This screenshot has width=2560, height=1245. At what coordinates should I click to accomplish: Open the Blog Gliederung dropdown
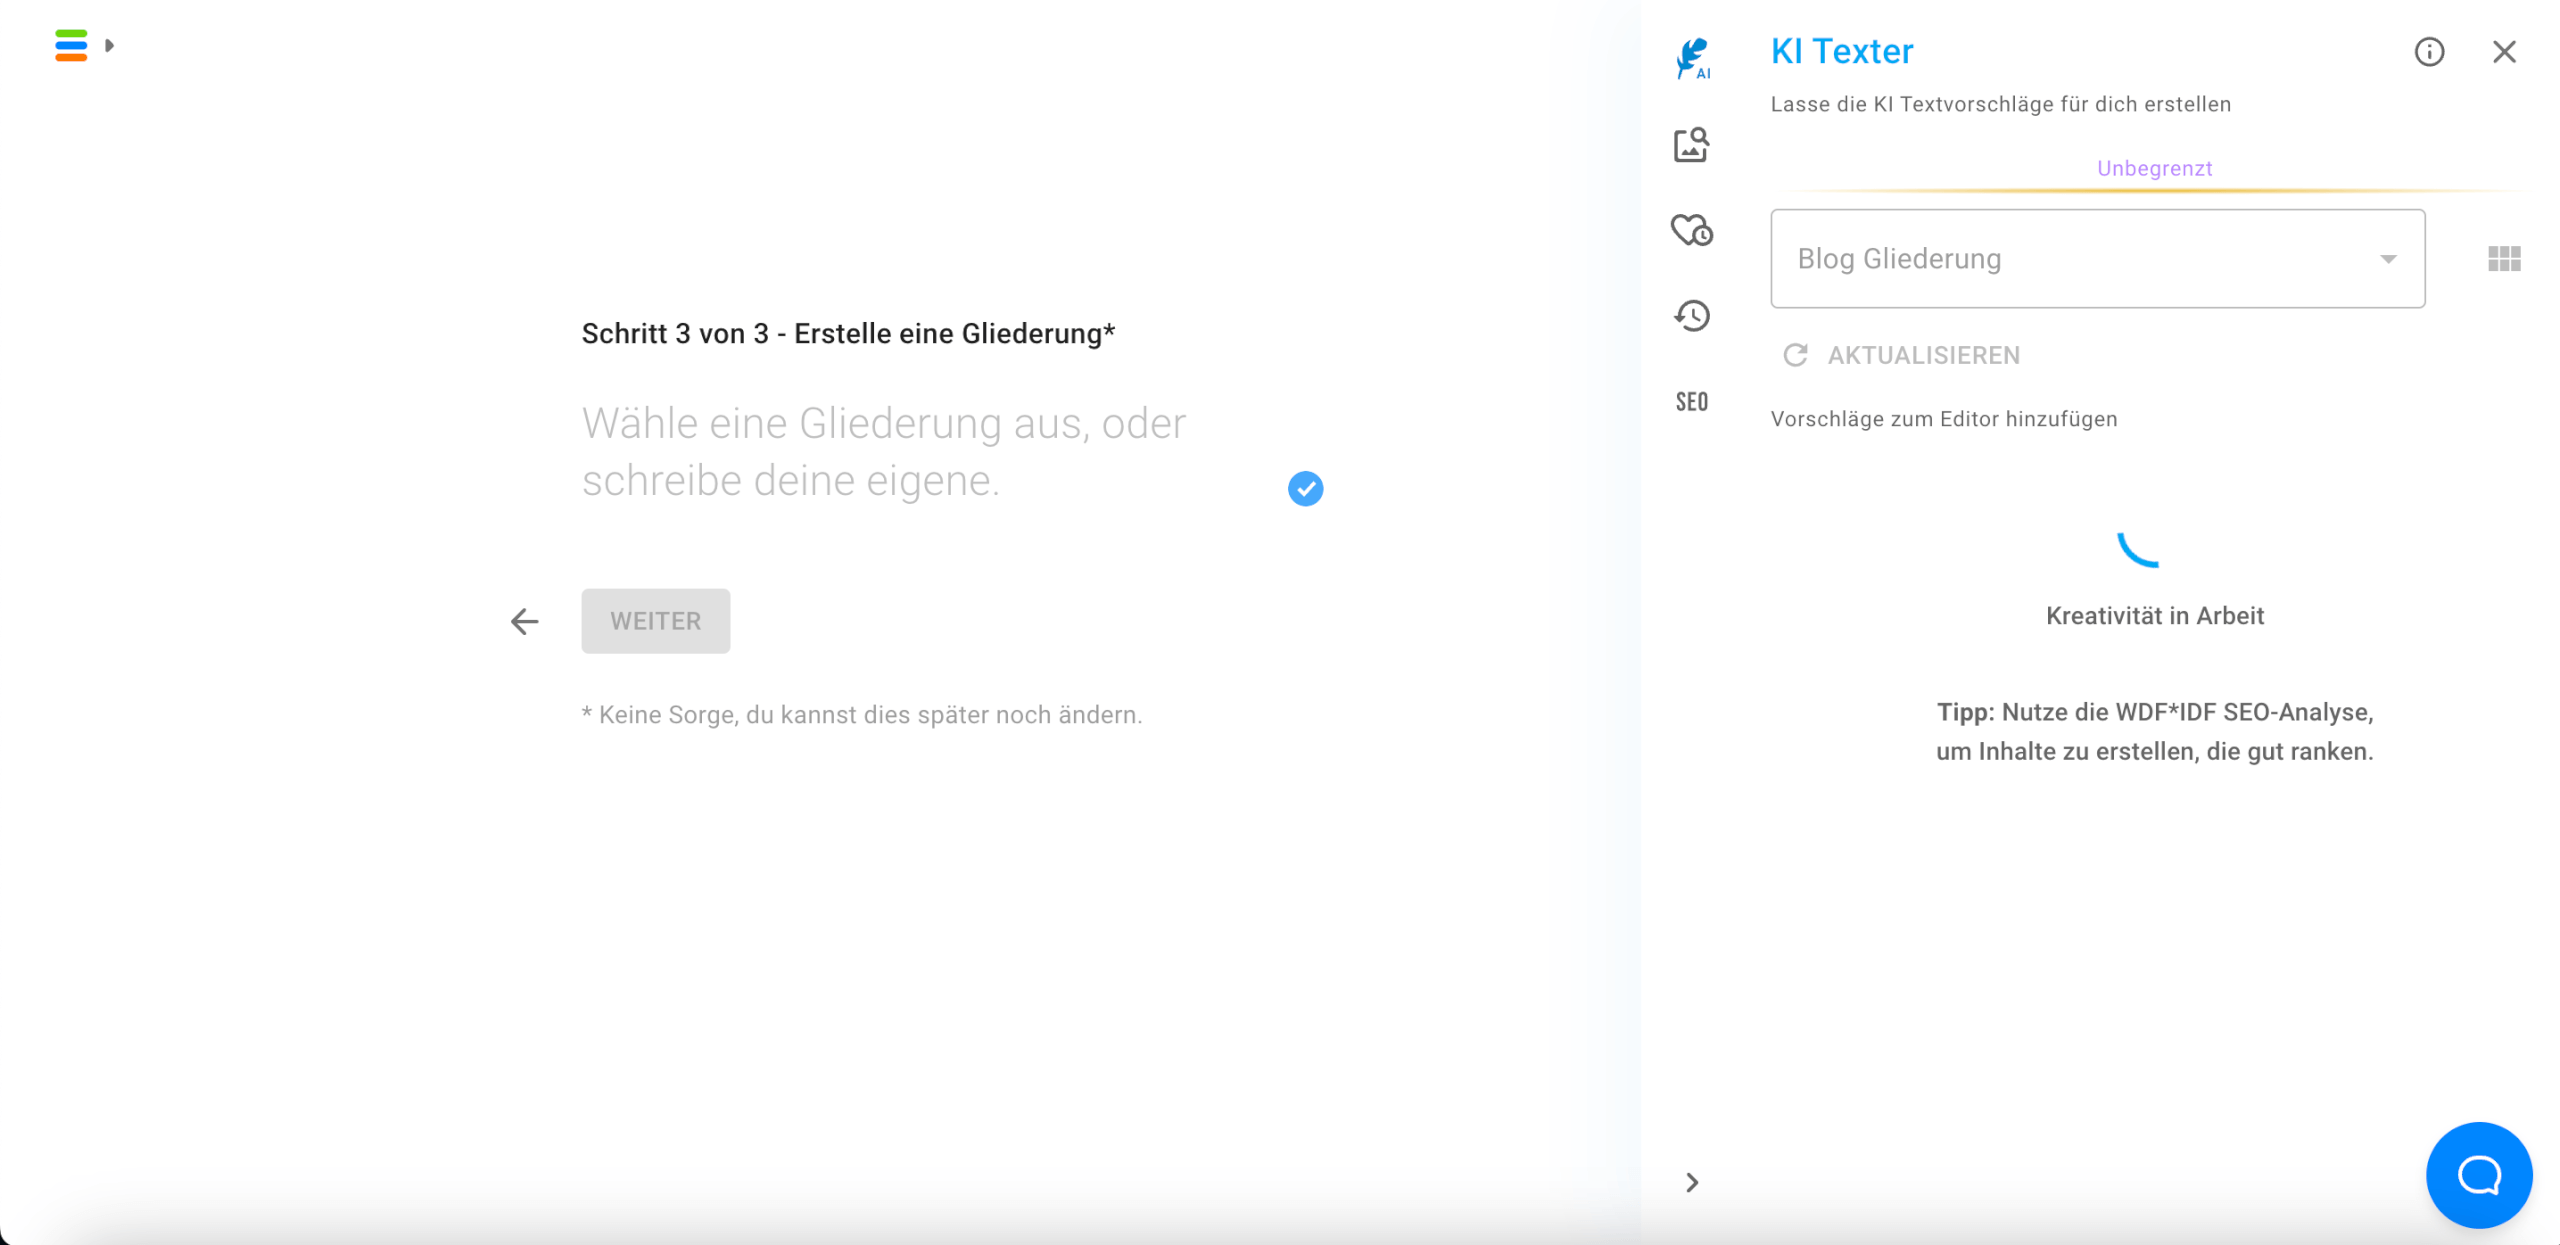pos(2097,259)
